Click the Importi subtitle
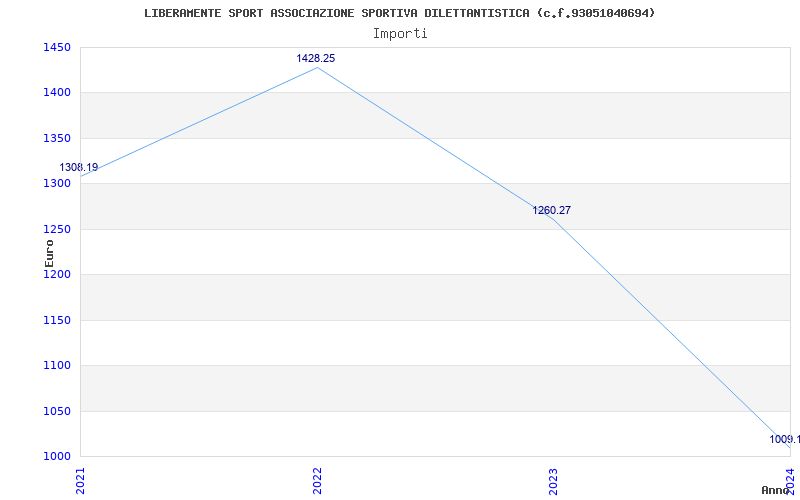 click(x=400, y=34)
